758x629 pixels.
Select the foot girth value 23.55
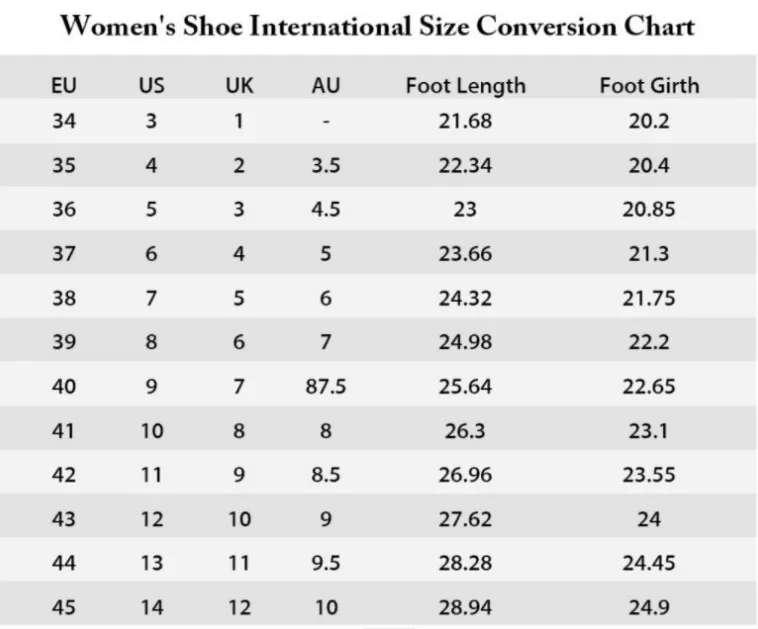(x=649, y=474)
